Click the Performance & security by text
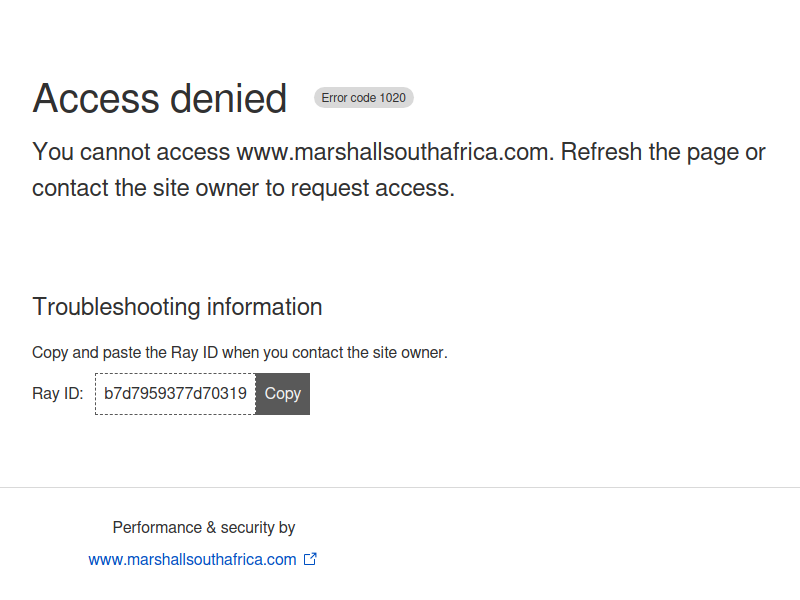 (204, 528)
